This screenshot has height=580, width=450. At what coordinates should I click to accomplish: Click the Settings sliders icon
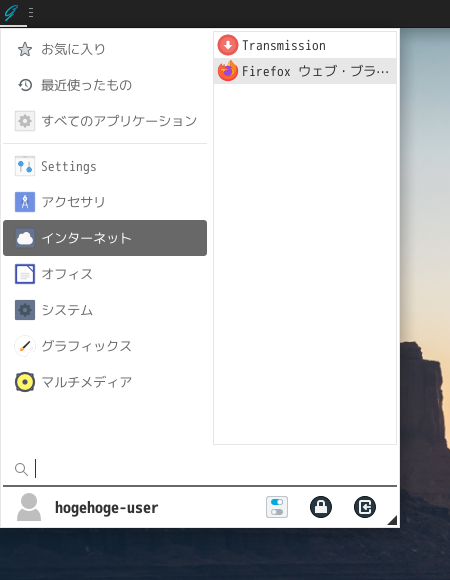pyautogui.click(x=25, y=166)
